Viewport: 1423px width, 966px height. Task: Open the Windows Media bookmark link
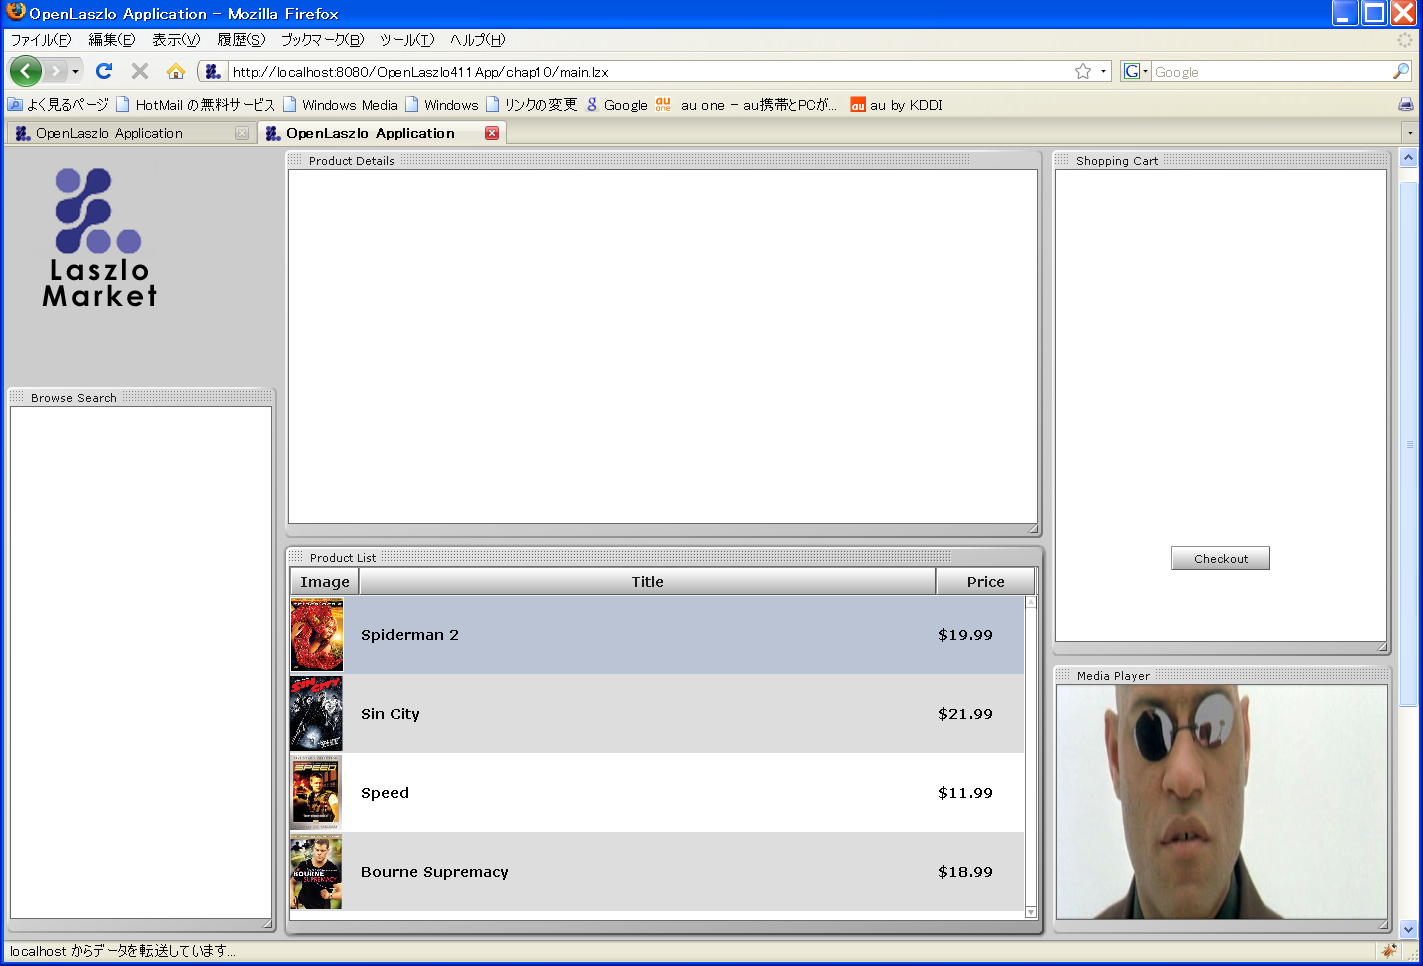coord(349,105)
